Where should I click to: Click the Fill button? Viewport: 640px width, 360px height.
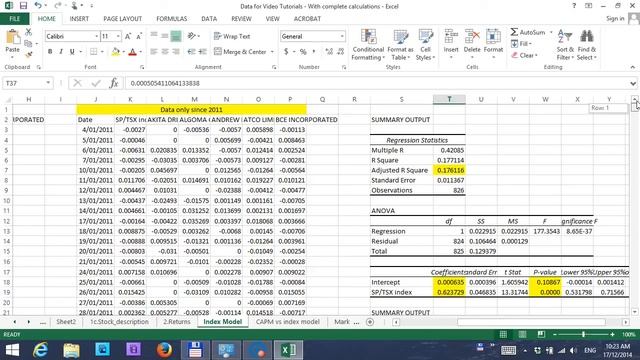click(x=521, y=44)
